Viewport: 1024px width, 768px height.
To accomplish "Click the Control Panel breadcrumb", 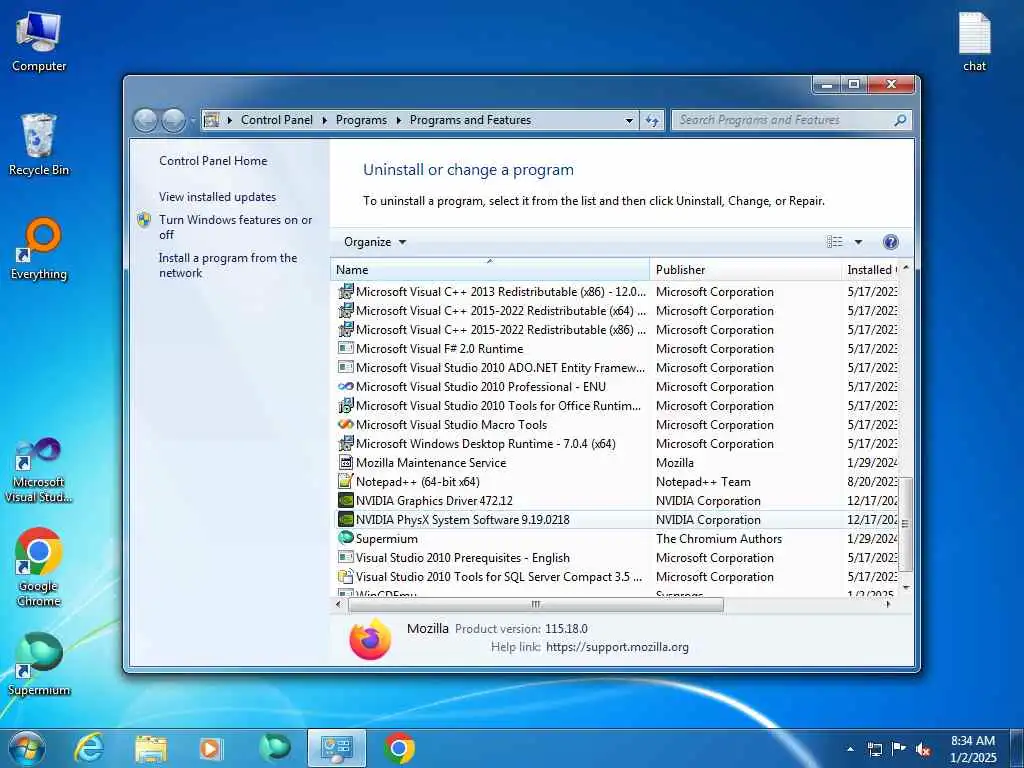I will (x=277, y=120).
